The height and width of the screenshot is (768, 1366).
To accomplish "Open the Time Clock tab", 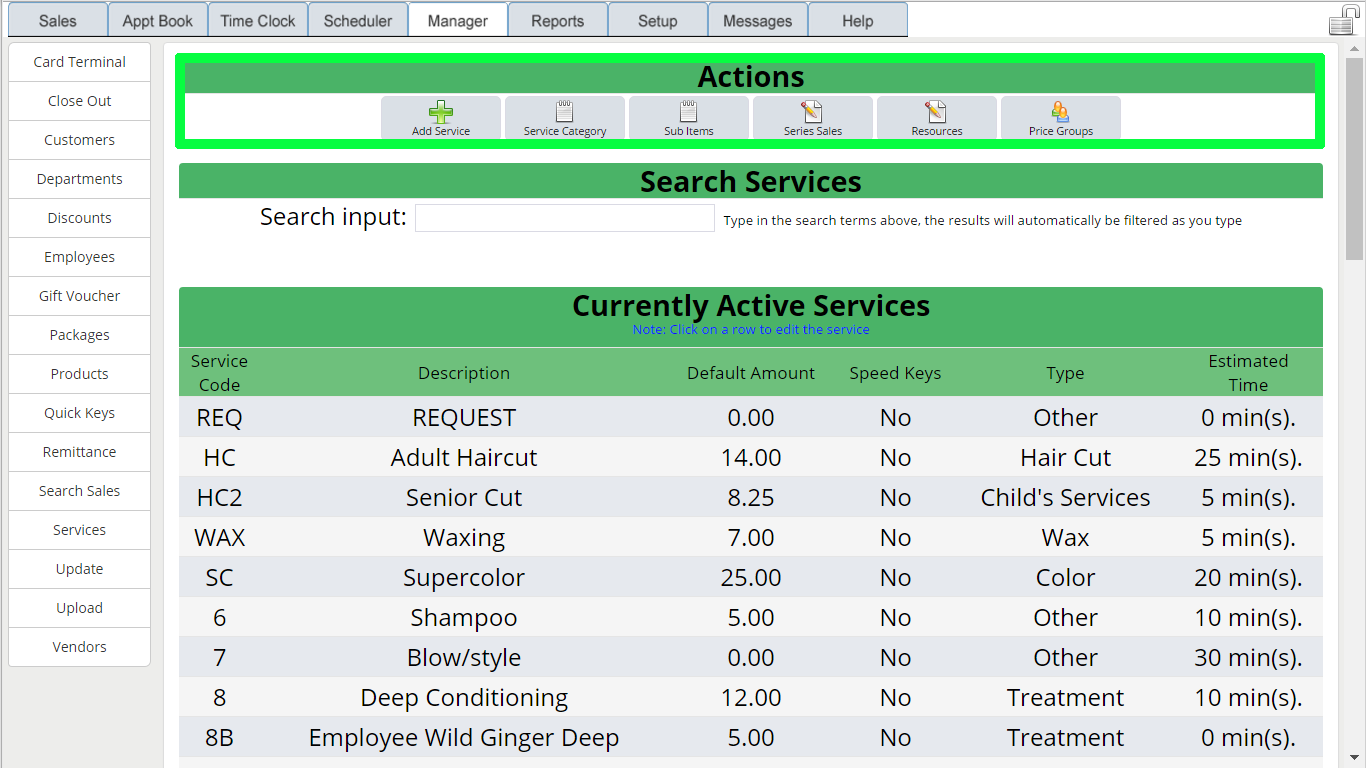I will [258, 20].
